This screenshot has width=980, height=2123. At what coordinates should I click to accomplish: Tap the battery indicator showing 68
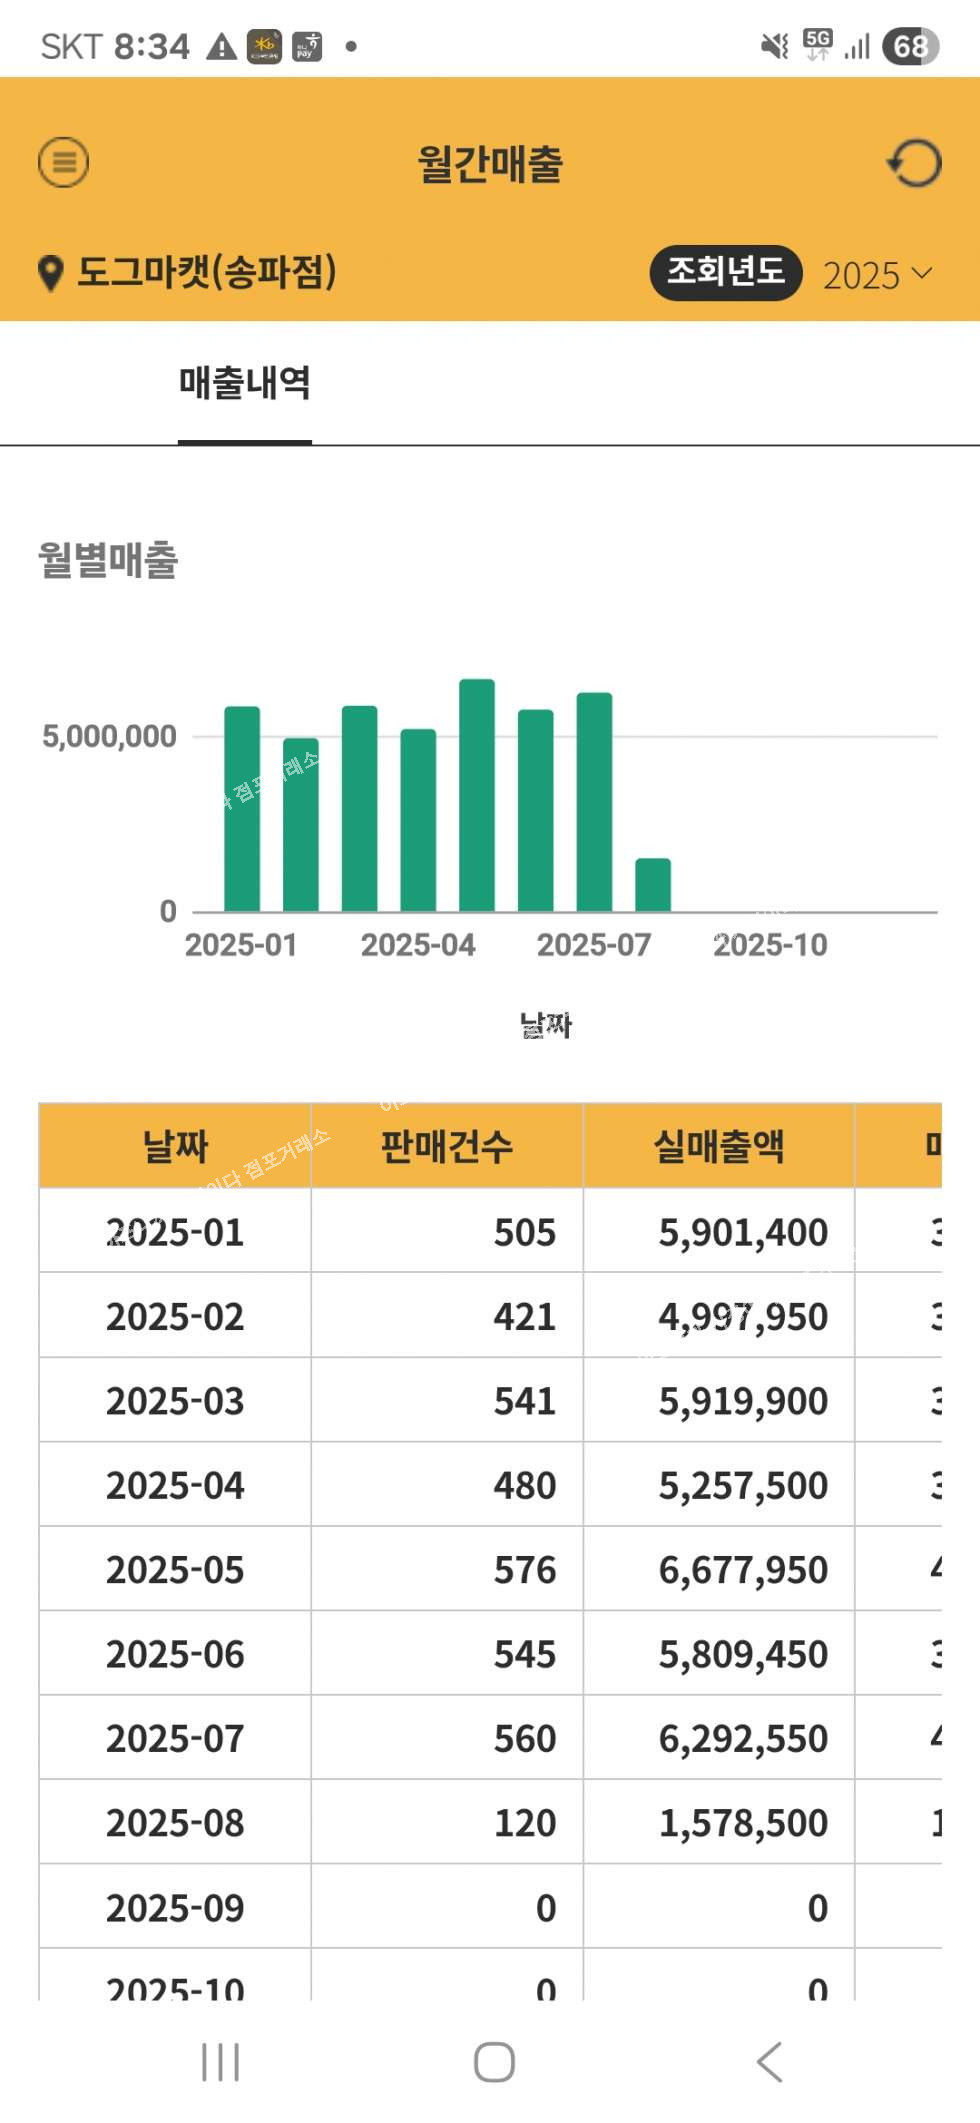pyautogui.click(x=909, y=47)
